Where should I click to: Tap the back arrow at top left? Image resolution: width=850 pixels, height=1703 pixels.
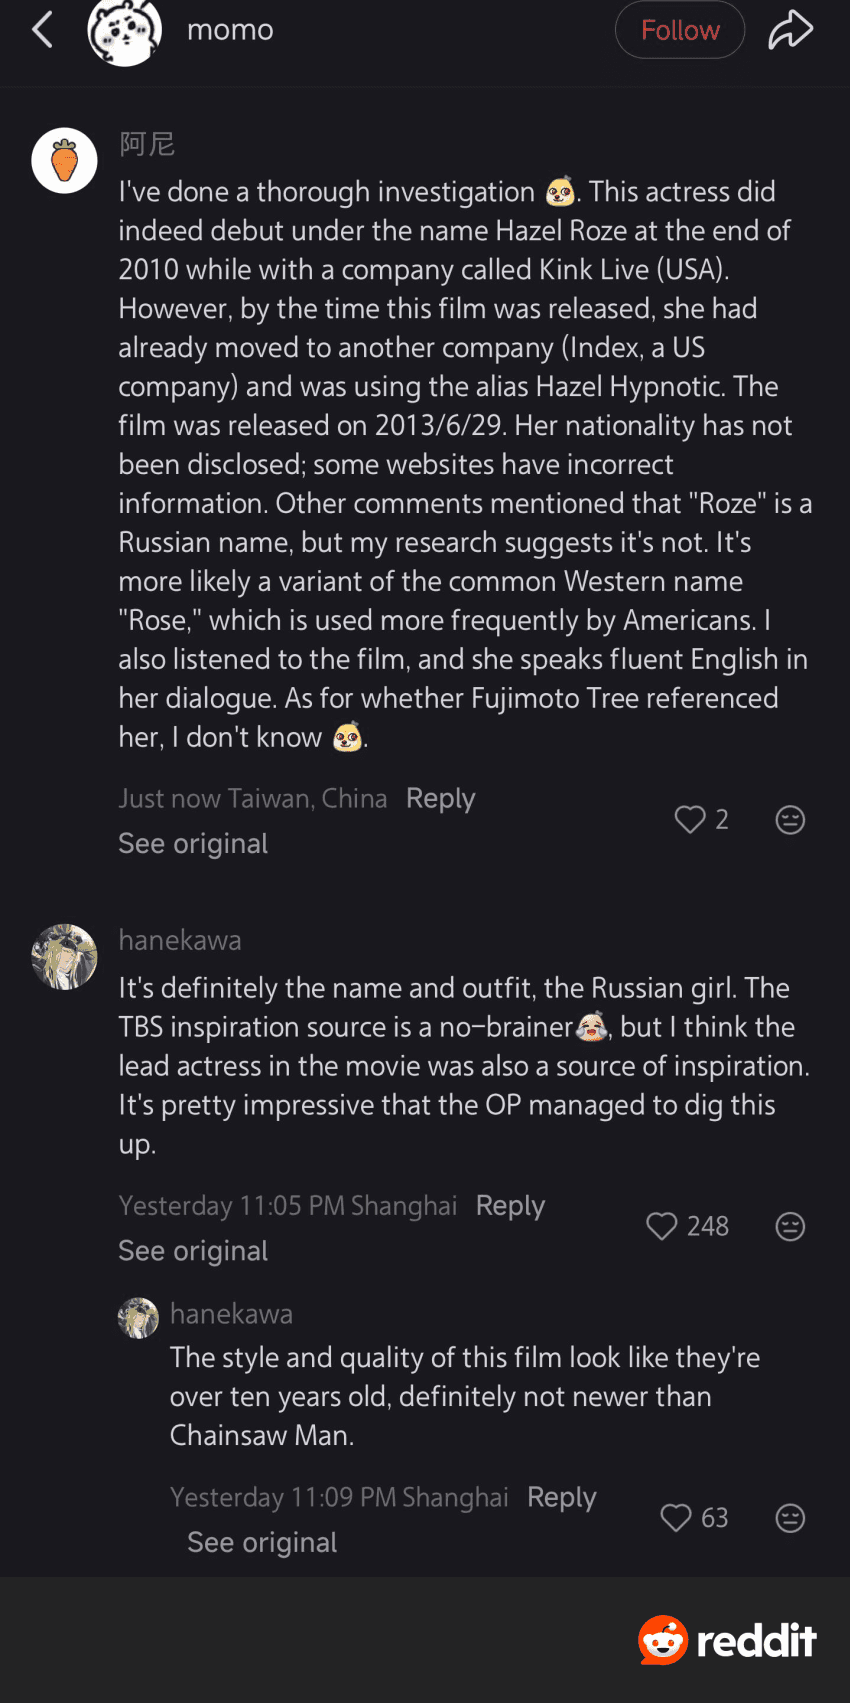(x=42, y=30)
